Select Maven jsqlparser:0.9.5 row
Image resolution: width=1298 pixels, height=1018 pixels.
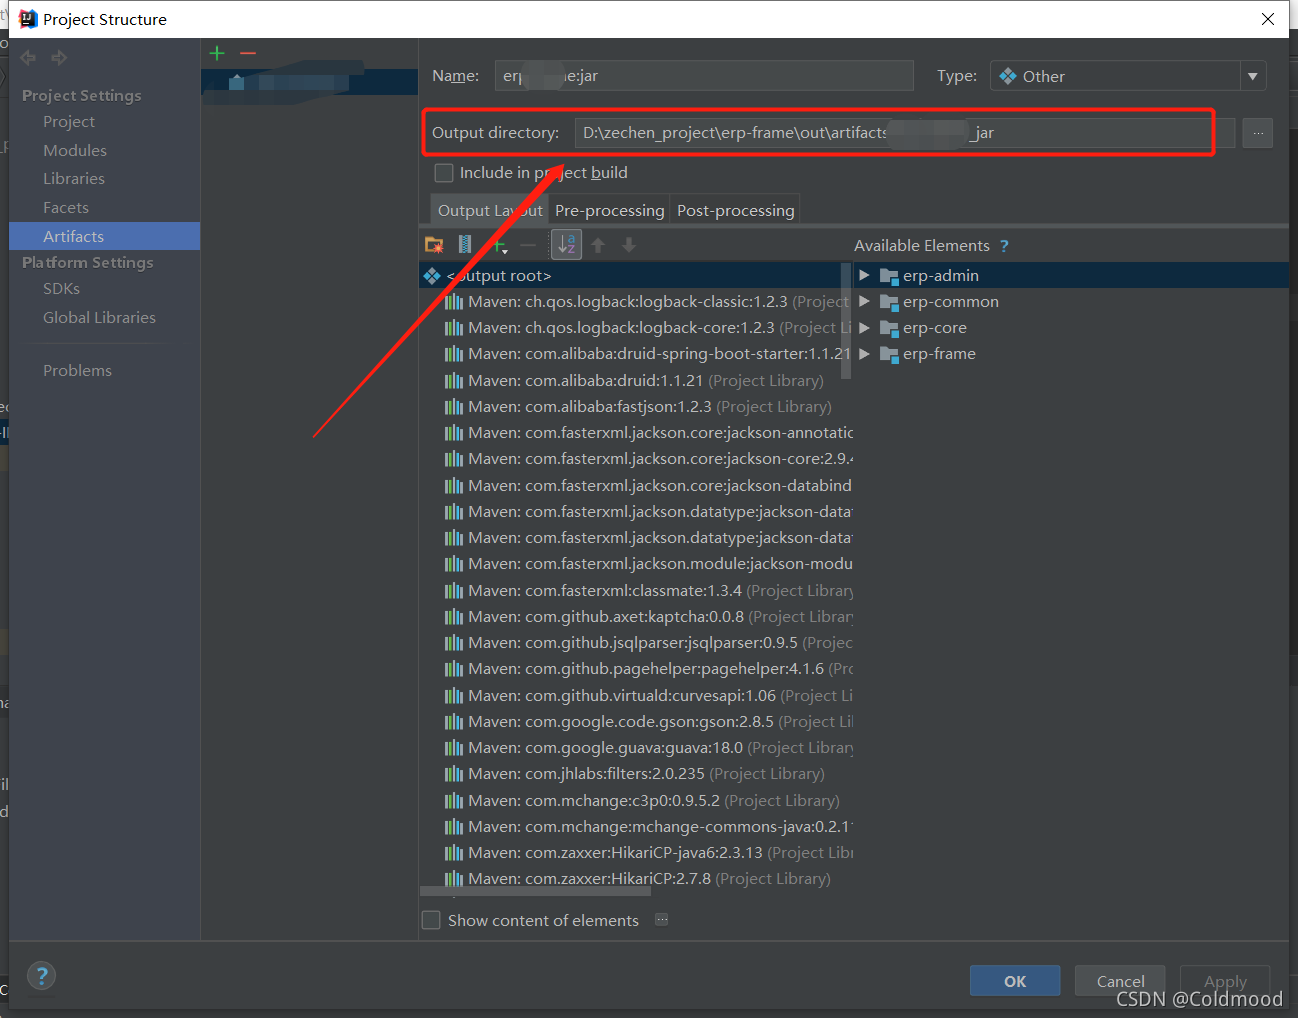pyautogui.click(x=636, y=643)
